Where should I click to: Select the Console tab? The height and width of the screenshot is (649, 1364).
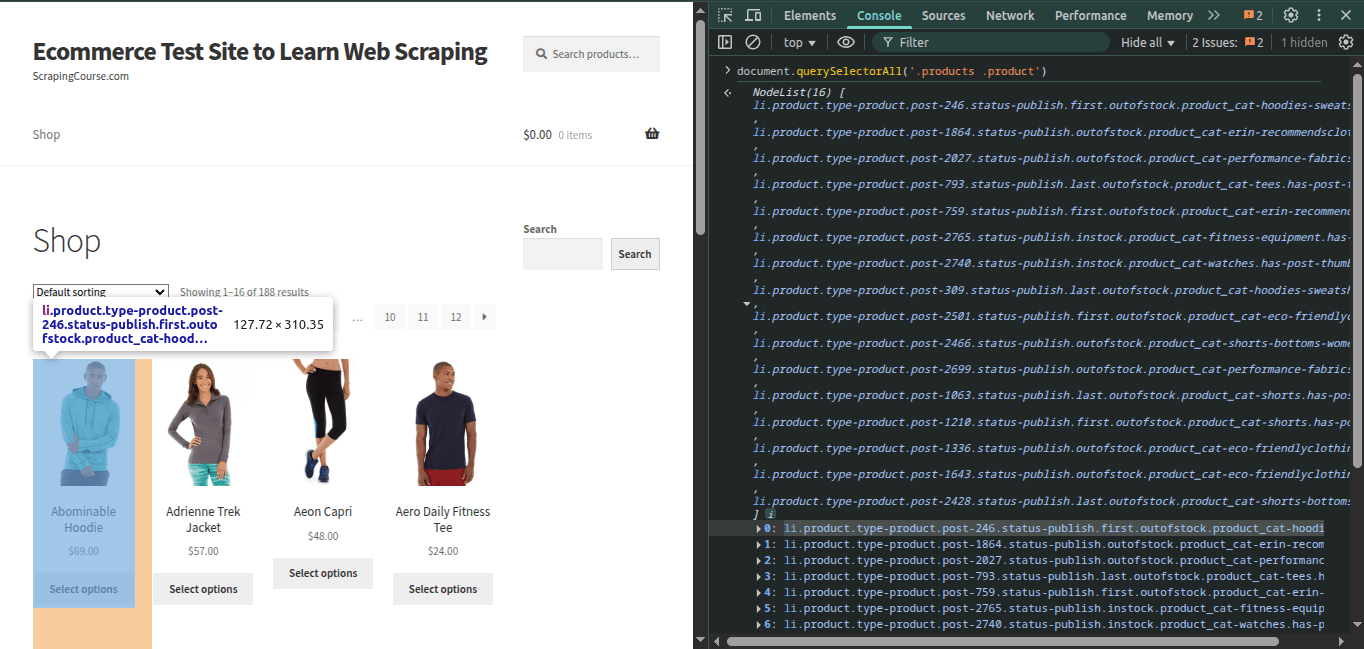pos(879,15)
